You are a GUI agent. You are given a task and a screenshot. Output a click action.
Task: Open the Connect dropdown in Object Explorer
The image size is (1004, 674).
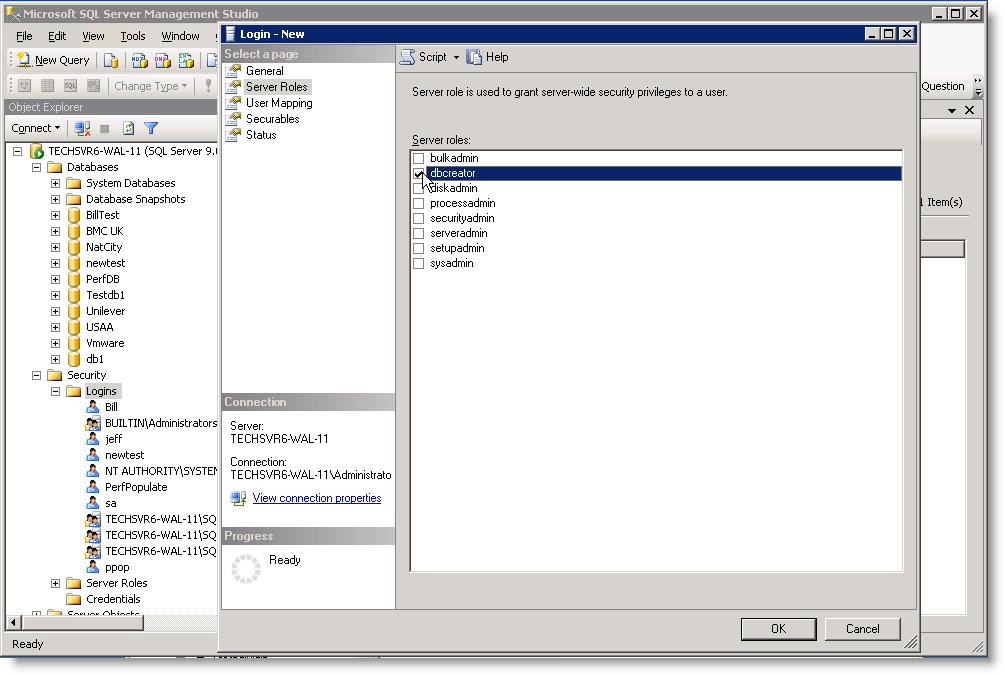click(36, 128)
